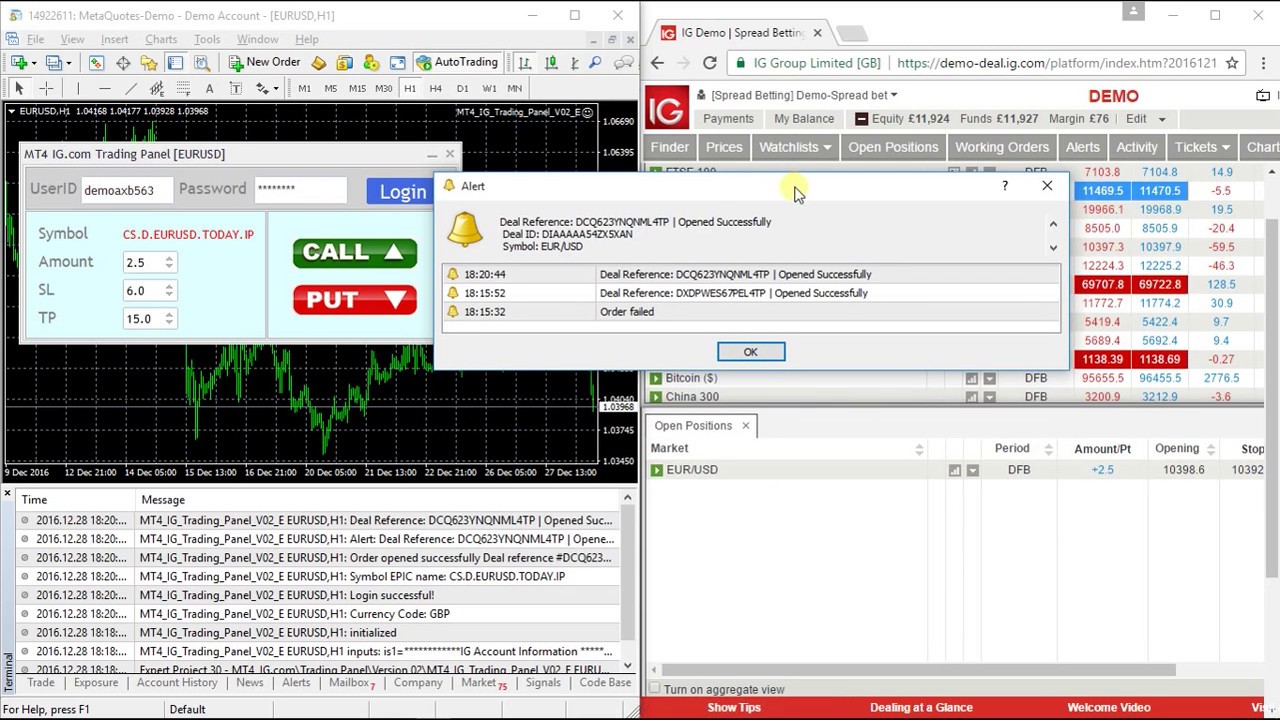Screen dimensions: 1280x720
Task: Adjust the TP value spinner arrows
Action: coord(169,318)
